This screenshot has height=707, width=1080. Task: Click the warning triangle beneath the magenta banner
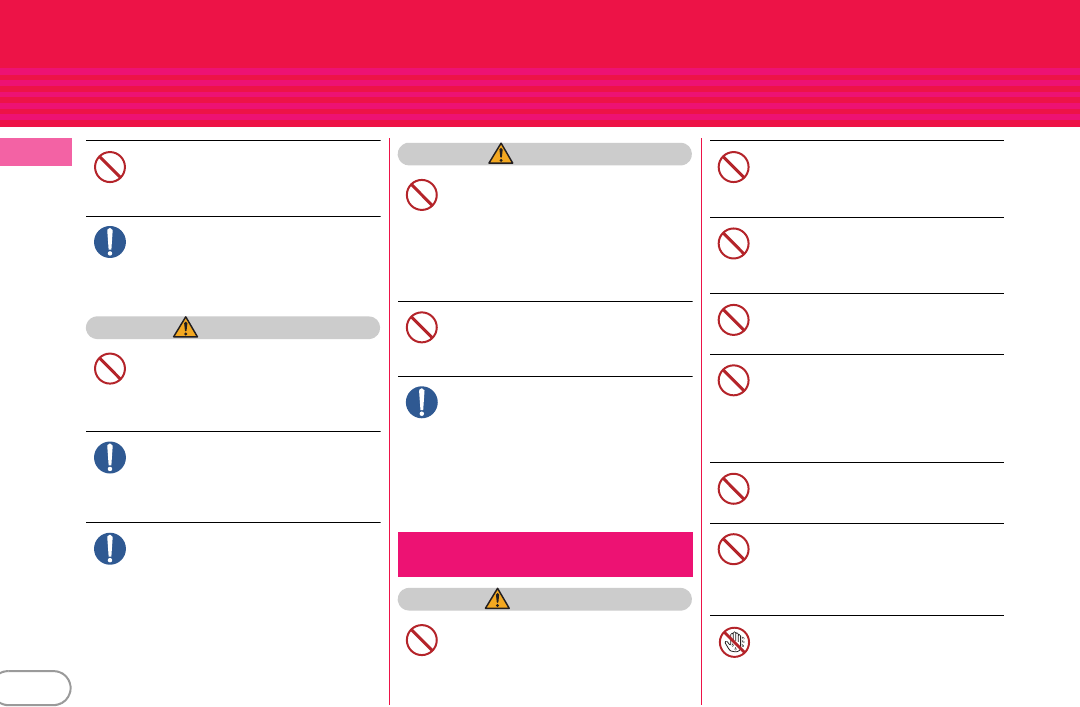(x=497, y=599)
